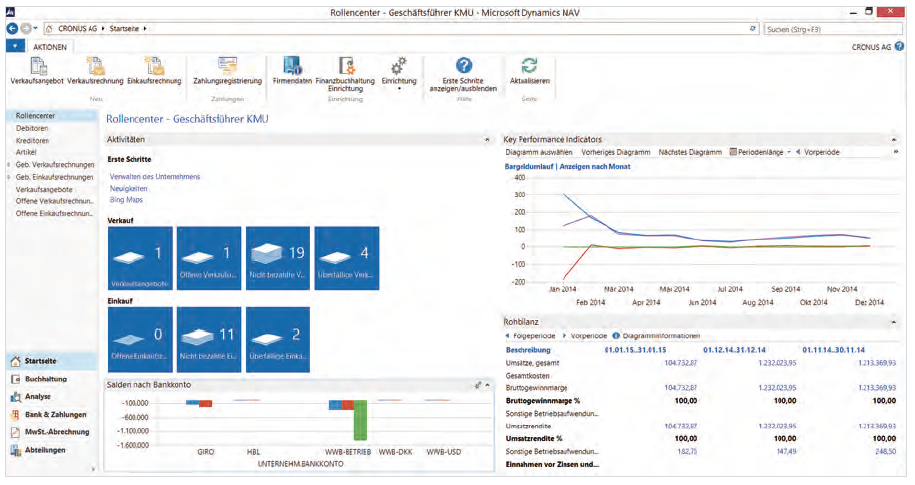The width and height of the screenshot is (915, 485).
Task: Open Diagramminformationen in Rohbilanz
Action: click(x=656, y=336)
